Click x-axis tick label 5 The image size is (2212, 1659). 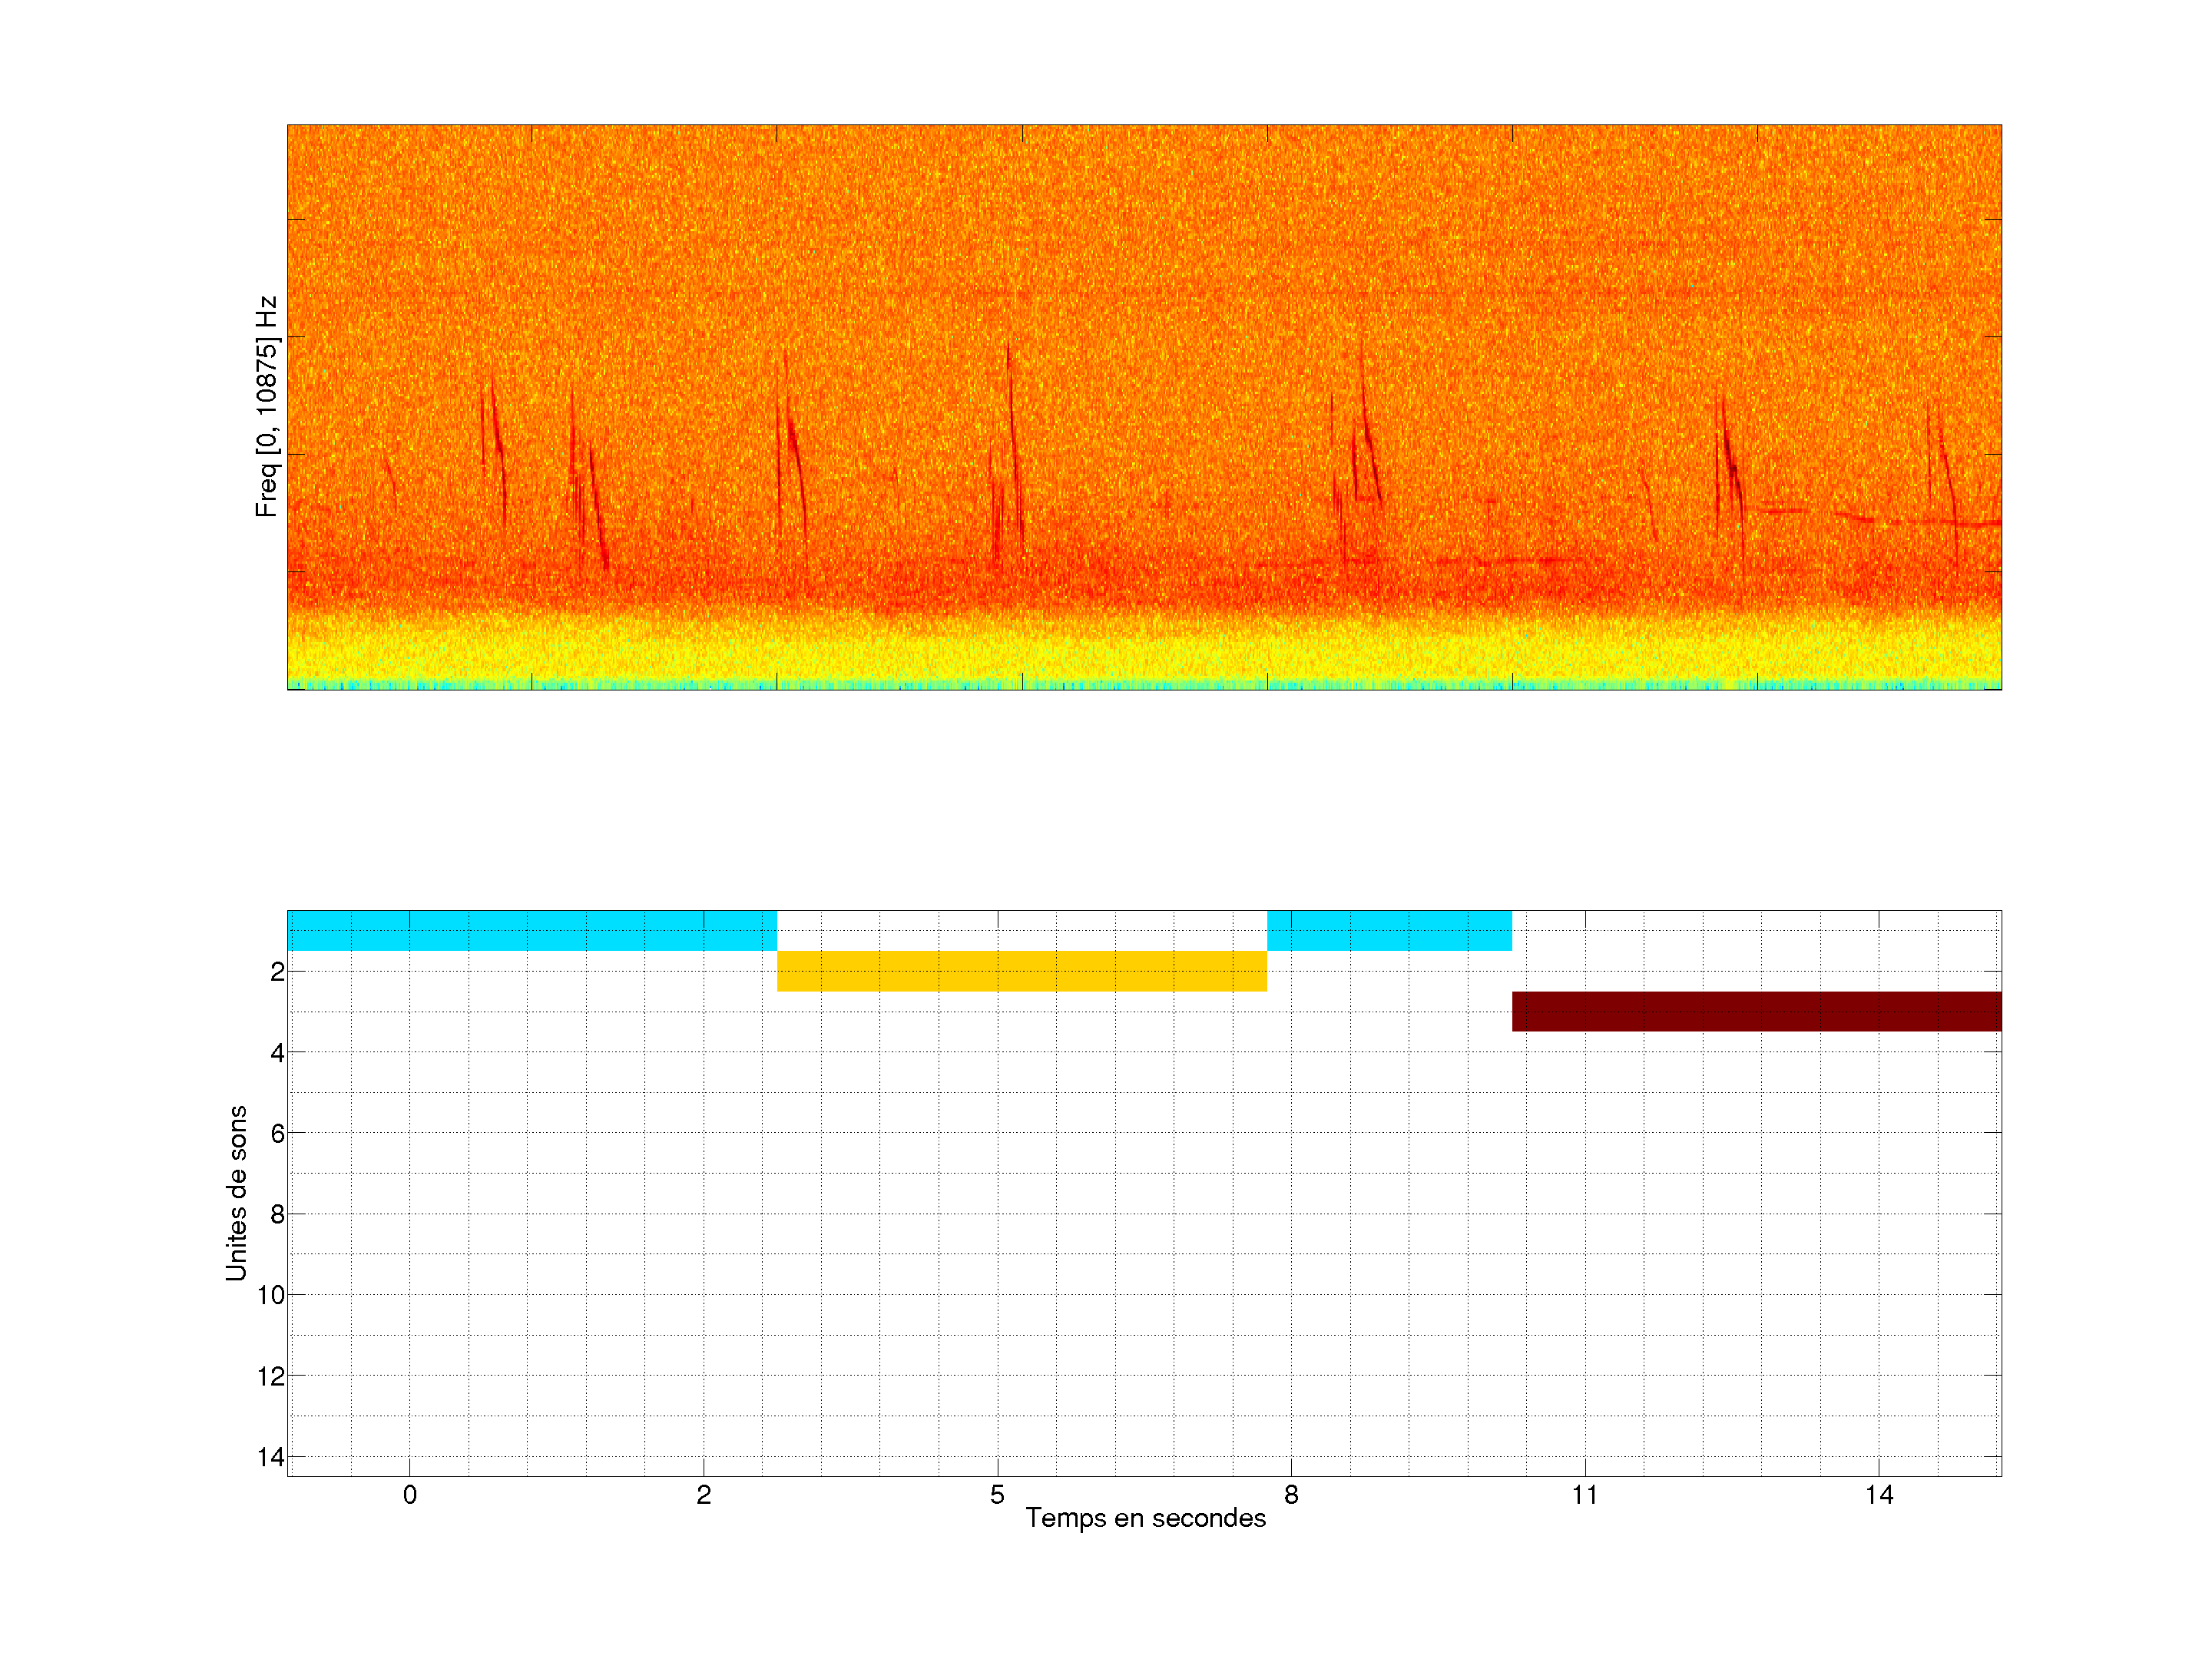click(997, 1495)
